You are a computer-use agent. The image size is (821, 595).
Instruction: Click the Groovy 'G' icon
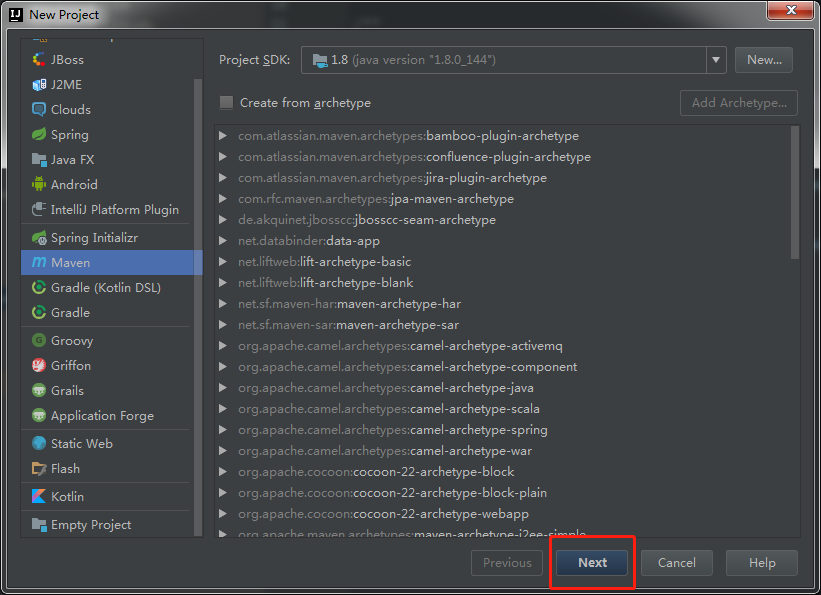click(39, 340)
